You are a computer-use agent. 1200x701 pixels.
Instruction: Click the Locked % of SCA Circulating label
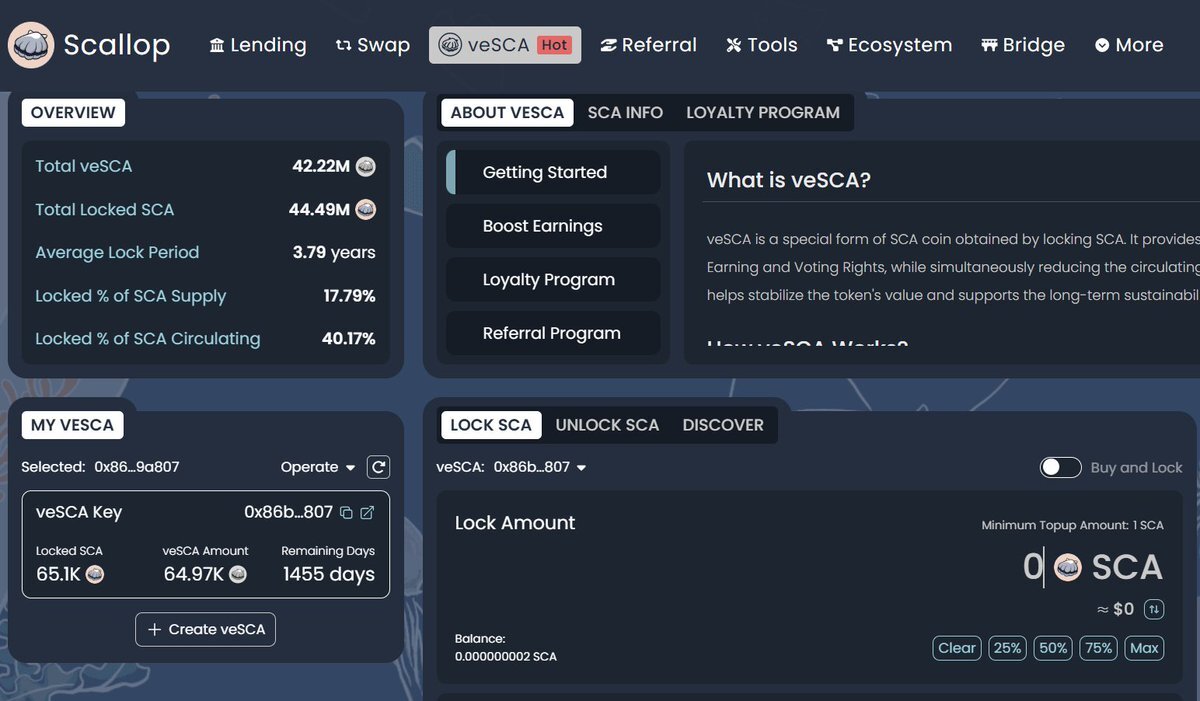148,339
